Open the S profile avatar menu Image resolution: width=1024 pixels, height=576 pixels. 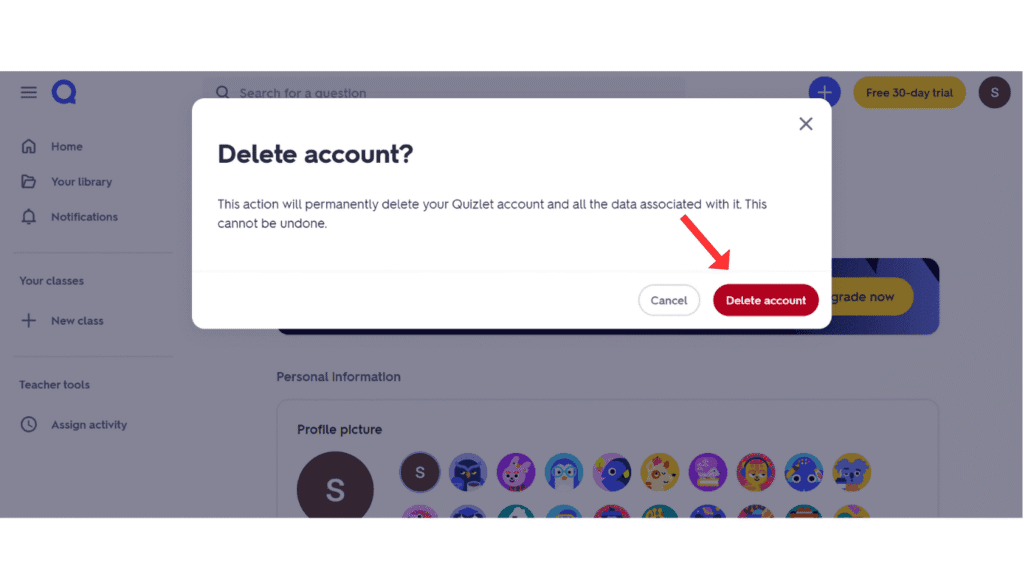coord(994,92)
